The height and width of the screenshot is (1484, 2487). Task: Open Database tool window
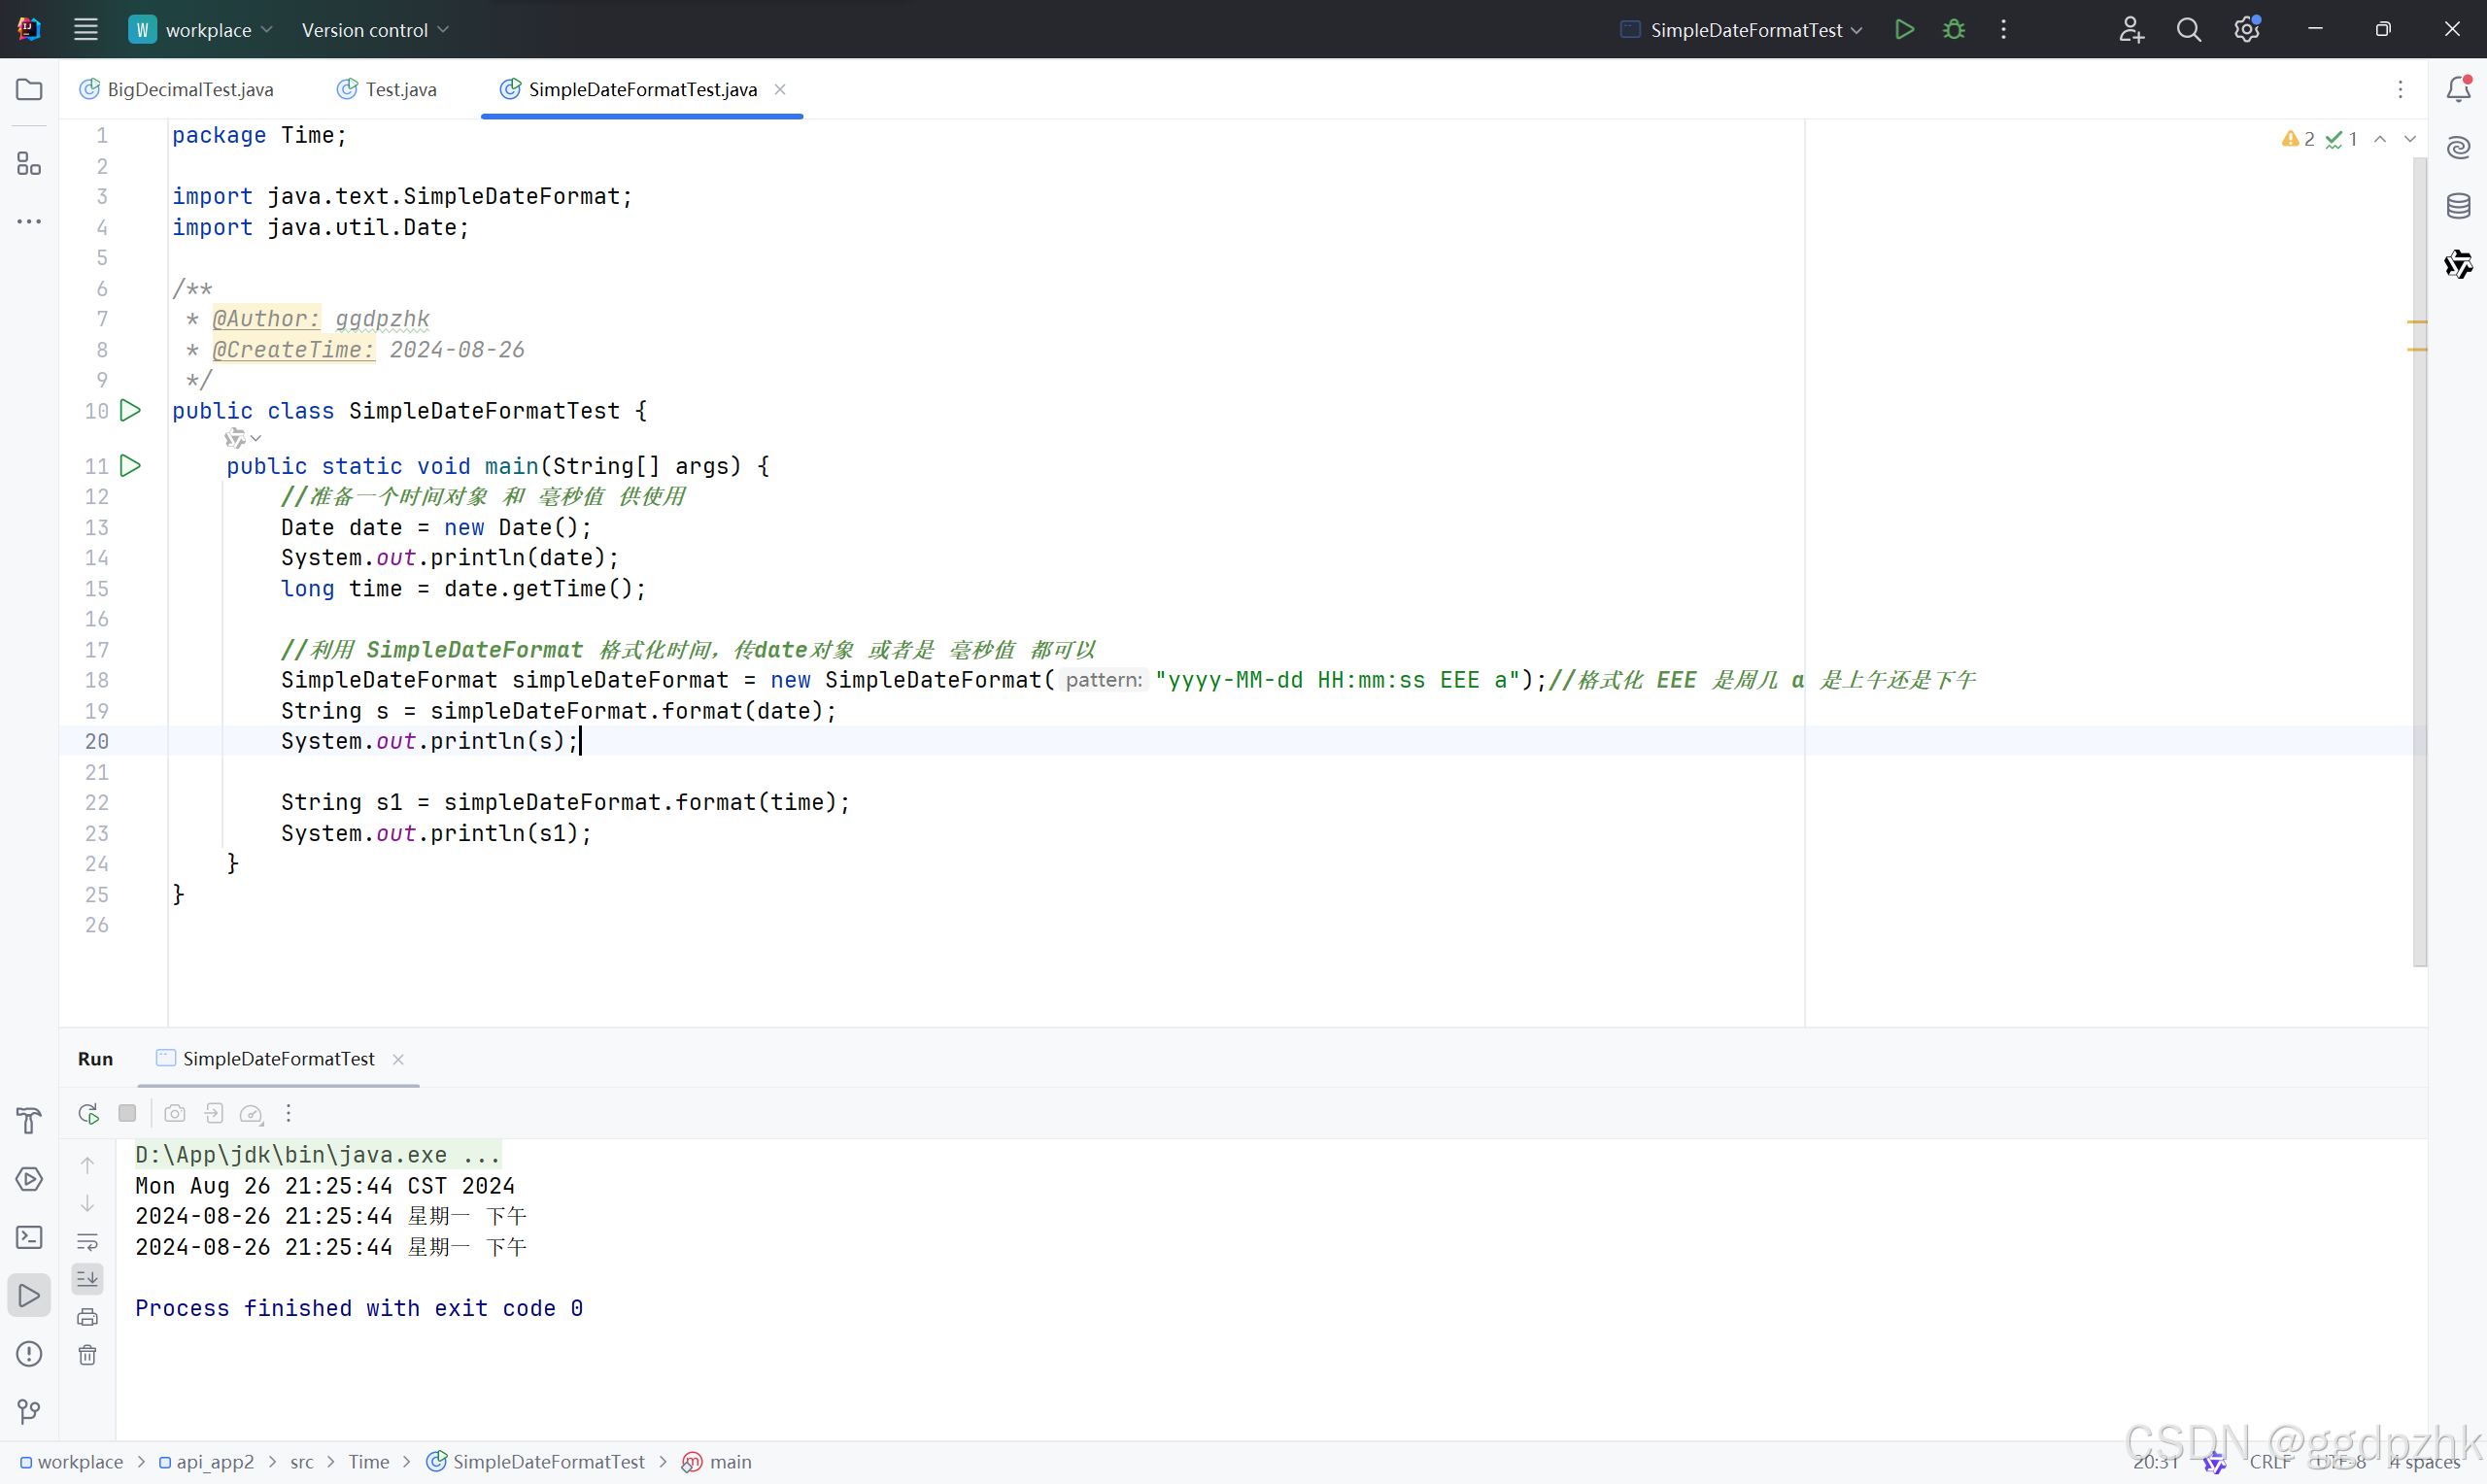[x=2459, y=207]
